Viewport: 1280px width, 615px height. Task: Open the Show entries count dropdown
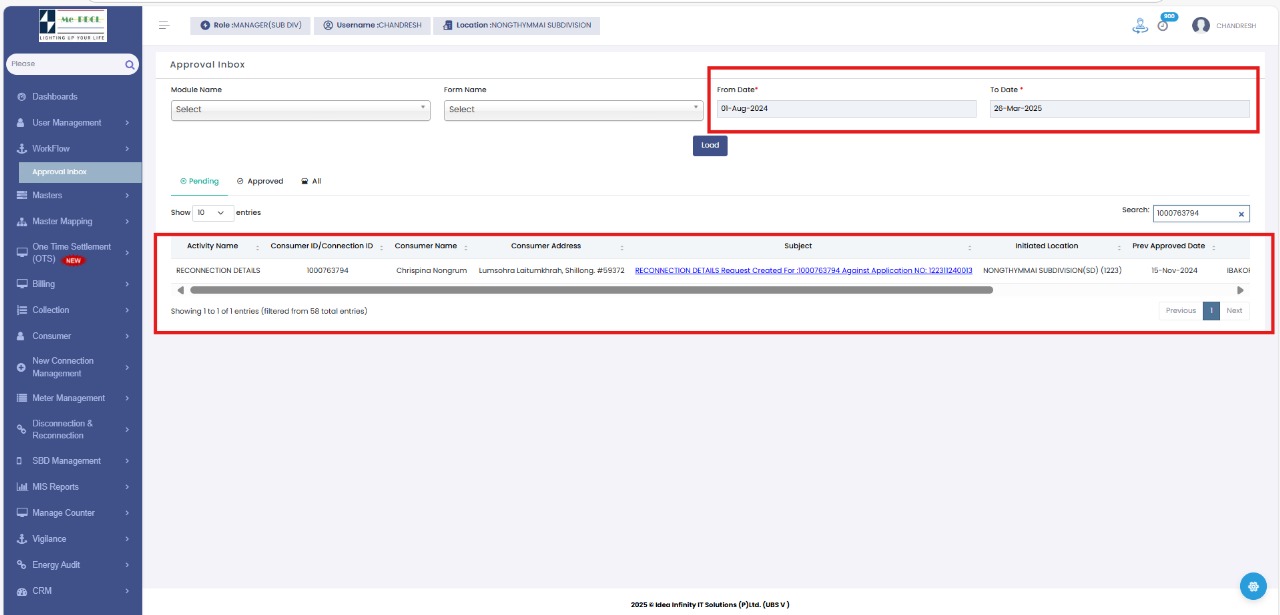[214, 213]
